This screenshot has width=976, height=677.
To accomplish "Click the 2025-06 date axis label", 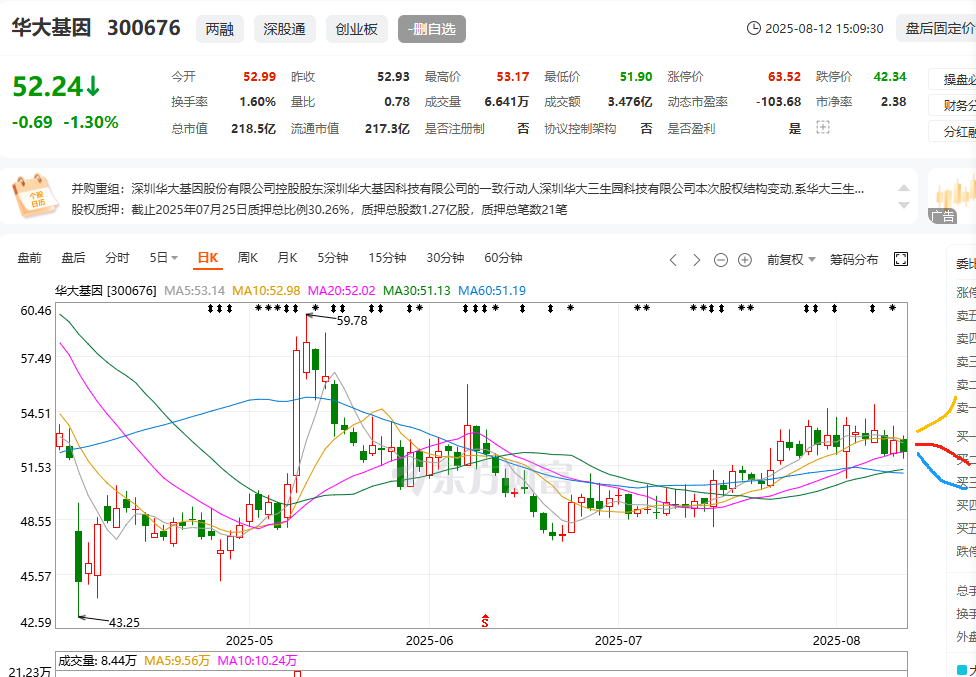I will click(x=429, y=640).
